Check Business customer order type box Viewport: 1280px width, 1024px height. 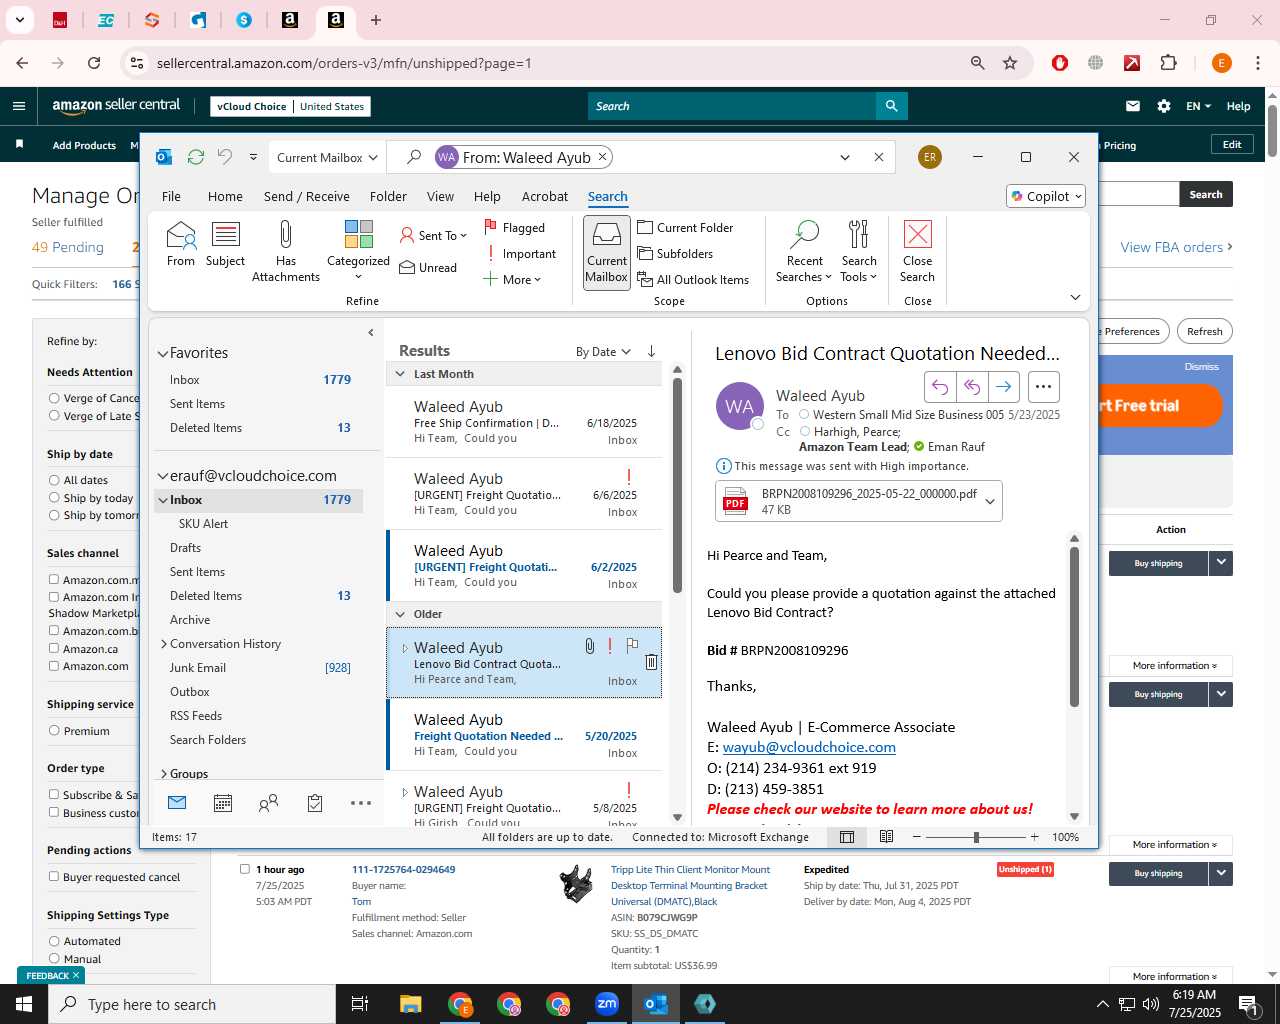(54, 813)
